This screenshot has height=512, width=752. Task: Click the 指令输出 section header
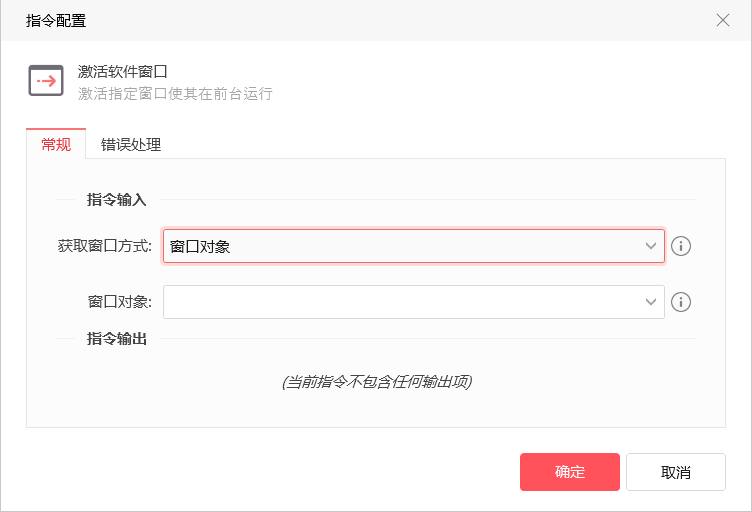(117, 339)
